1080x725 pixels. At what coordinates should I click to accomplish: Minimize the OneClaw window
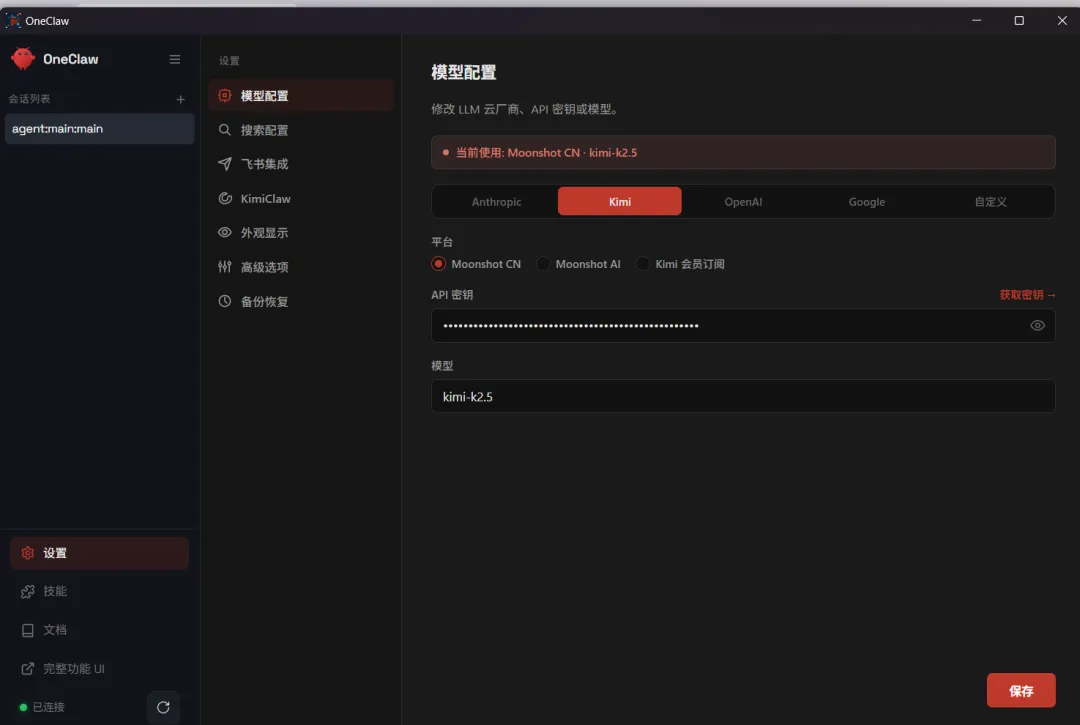(x=977, y=21)
